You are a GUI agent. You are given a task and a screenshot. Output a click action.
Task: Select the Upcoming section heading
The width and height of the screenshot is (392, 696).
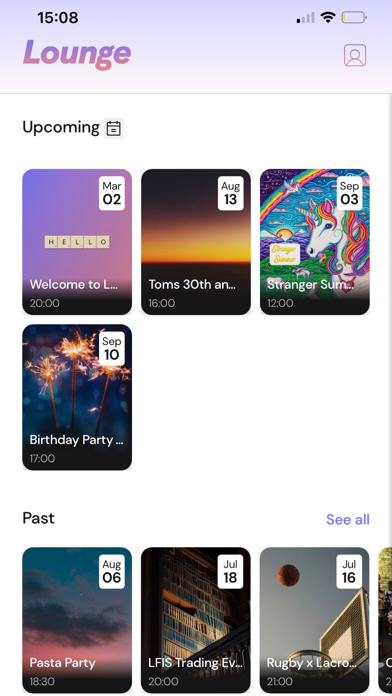click(x=61, y=127)
